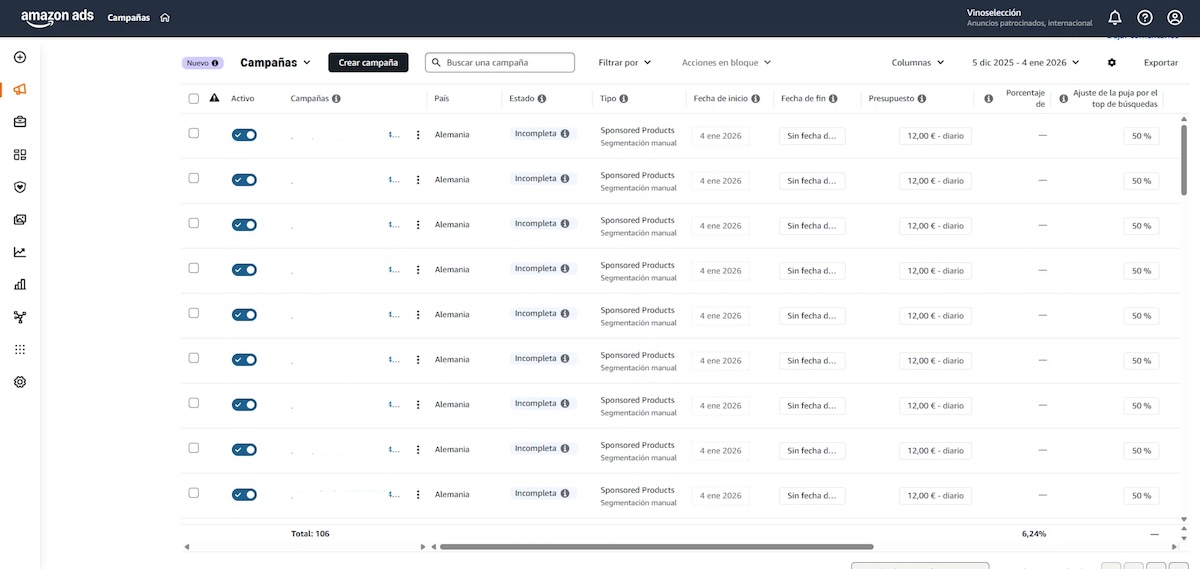The height and width of the screenshot is (569, 1200).
Task: Open the Acciones en bloque menu
Action: tap(727, 62)
